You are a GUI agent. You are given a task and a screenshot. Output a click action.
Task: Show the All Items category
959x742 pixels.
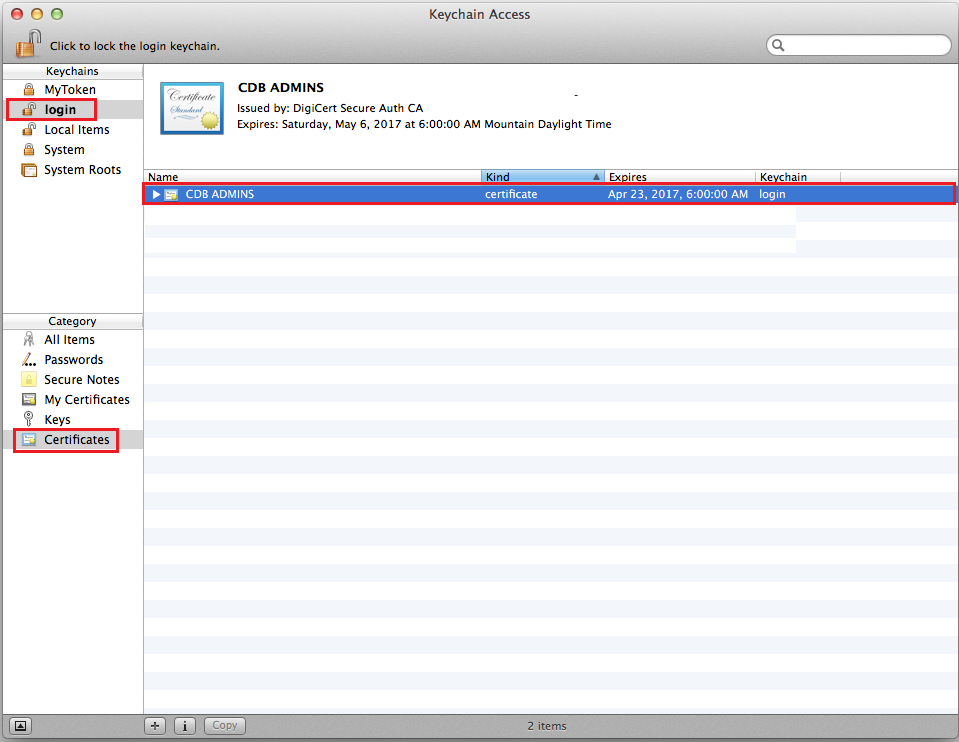tap(69, 340)
